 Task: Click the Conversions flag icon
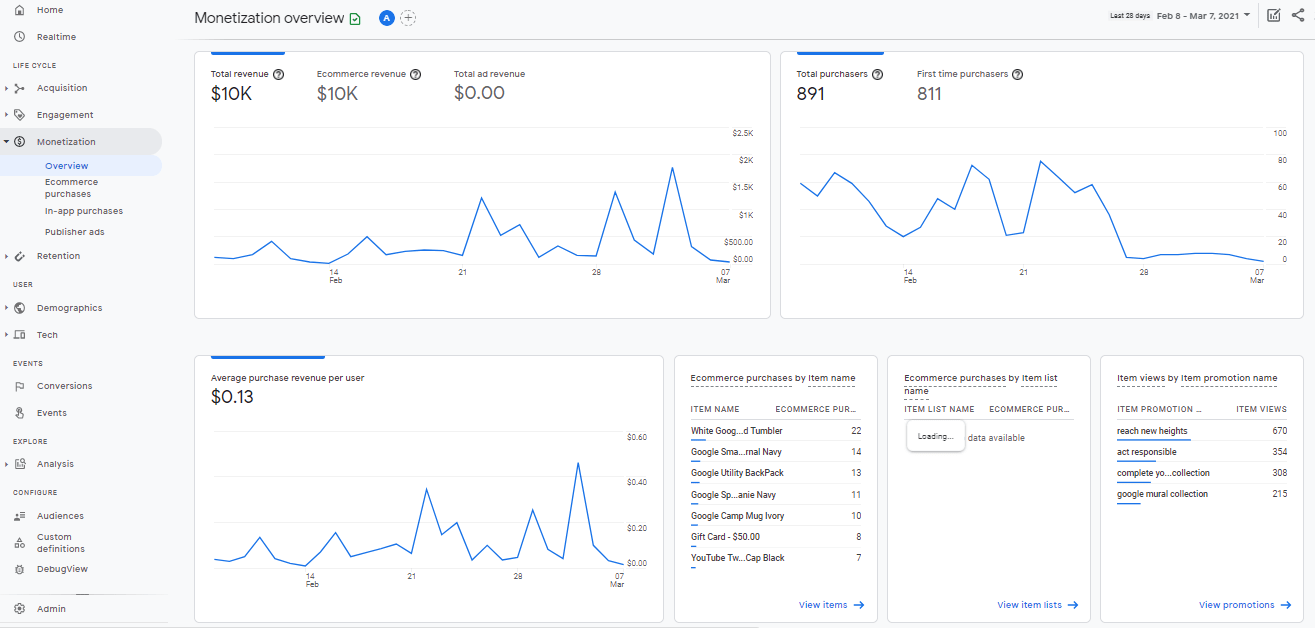click(x=20, y=386)
